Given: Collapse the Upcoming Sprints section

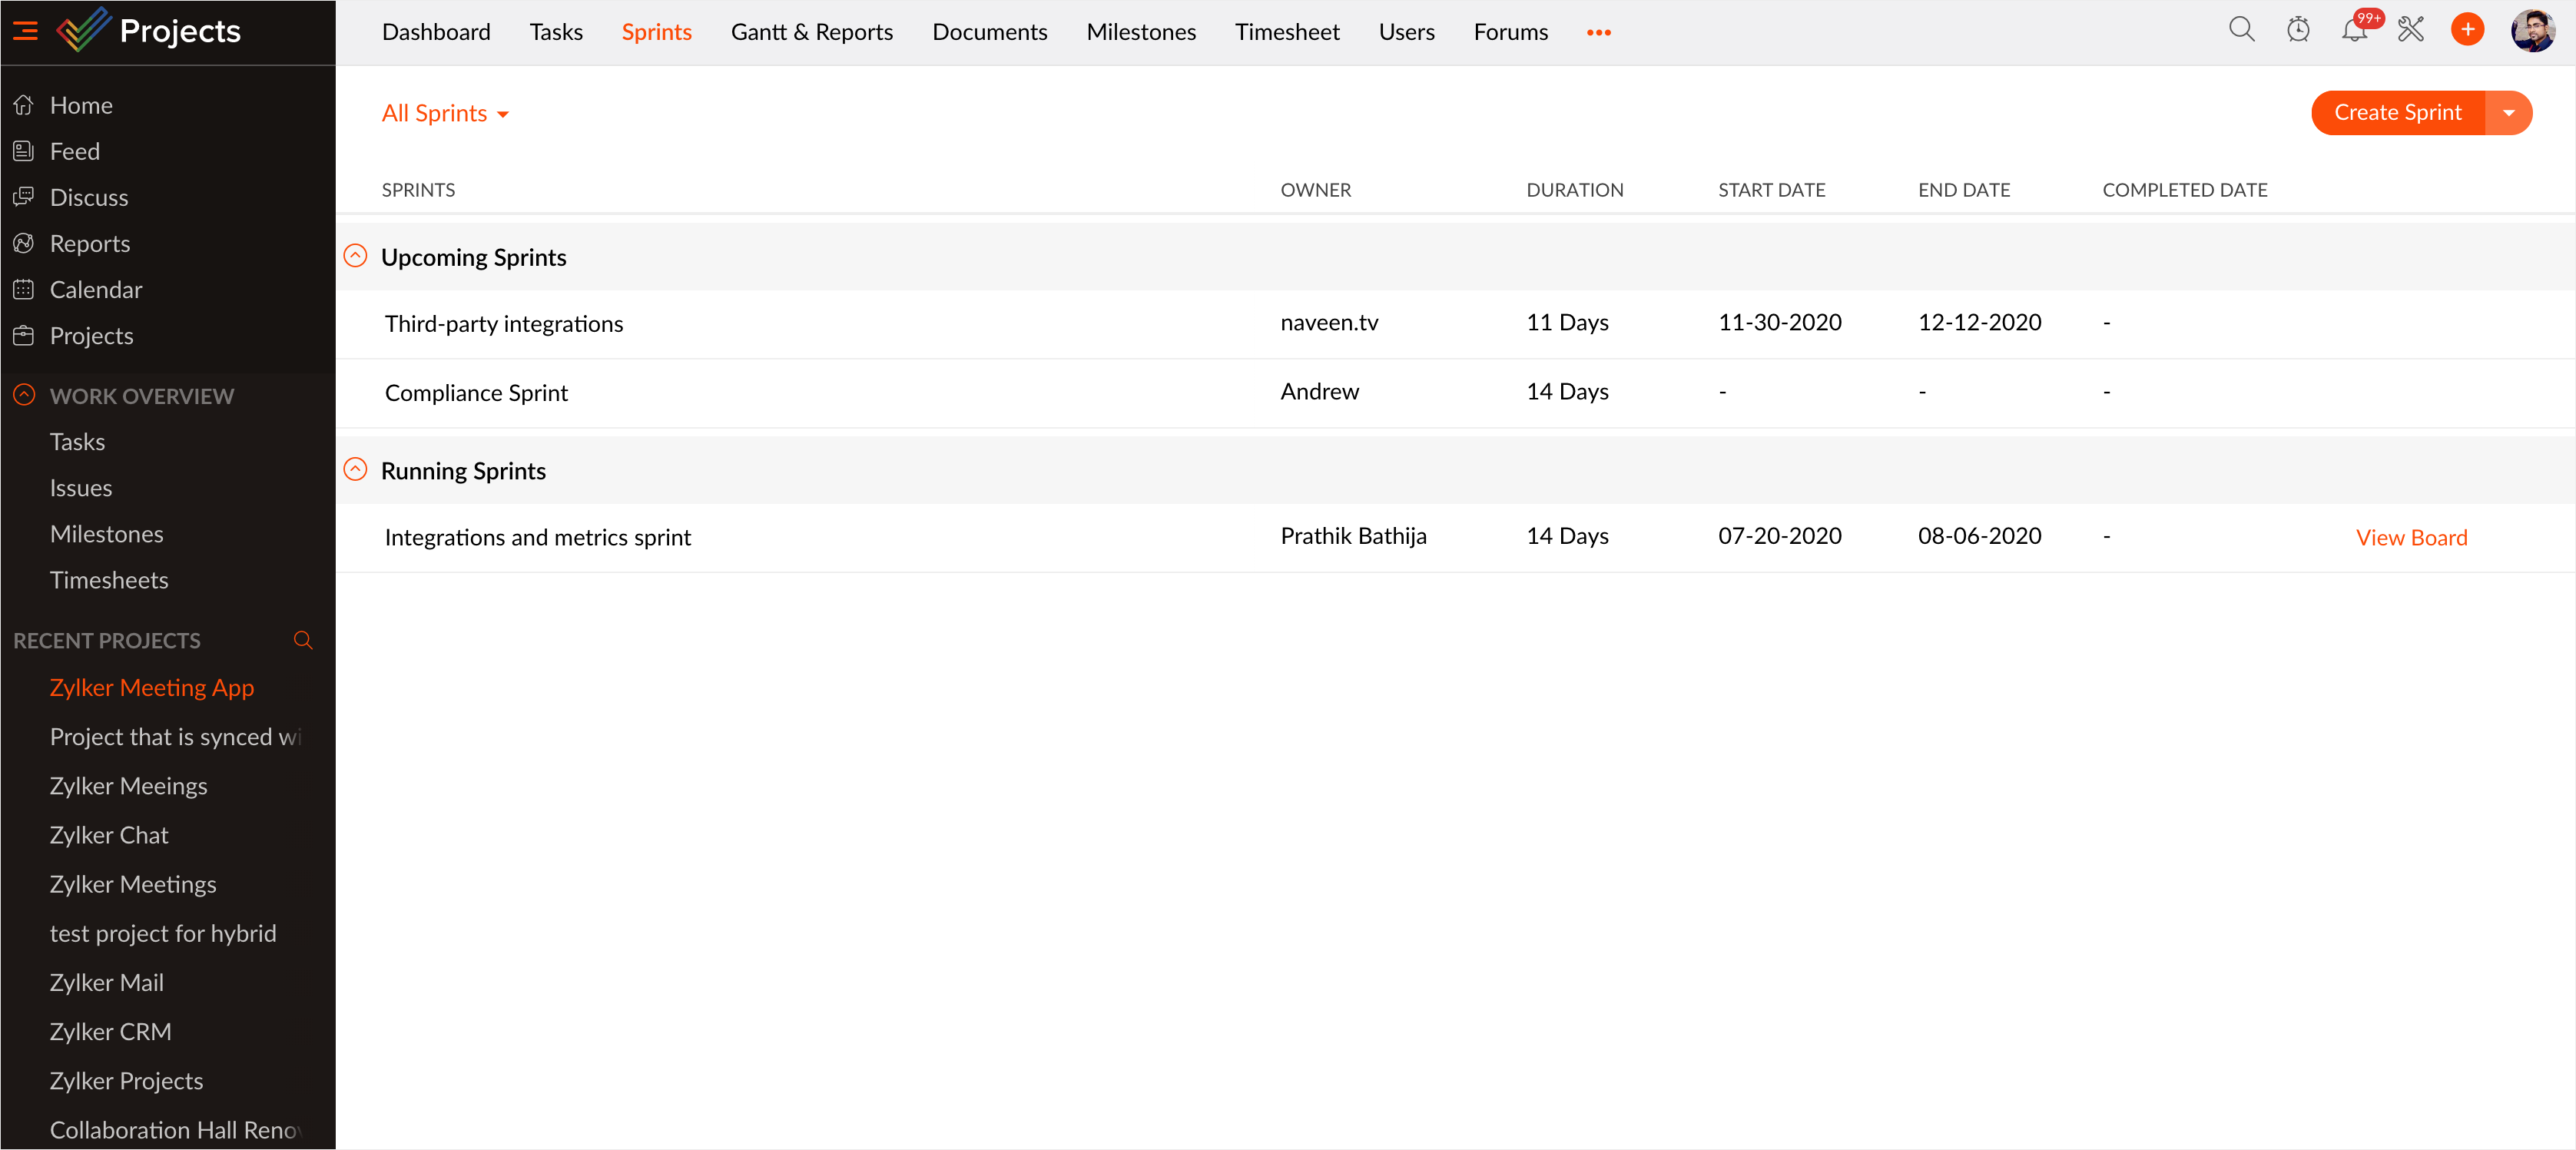Looking at the screenshot, I should pyautogui.click(x=355, y=256).
